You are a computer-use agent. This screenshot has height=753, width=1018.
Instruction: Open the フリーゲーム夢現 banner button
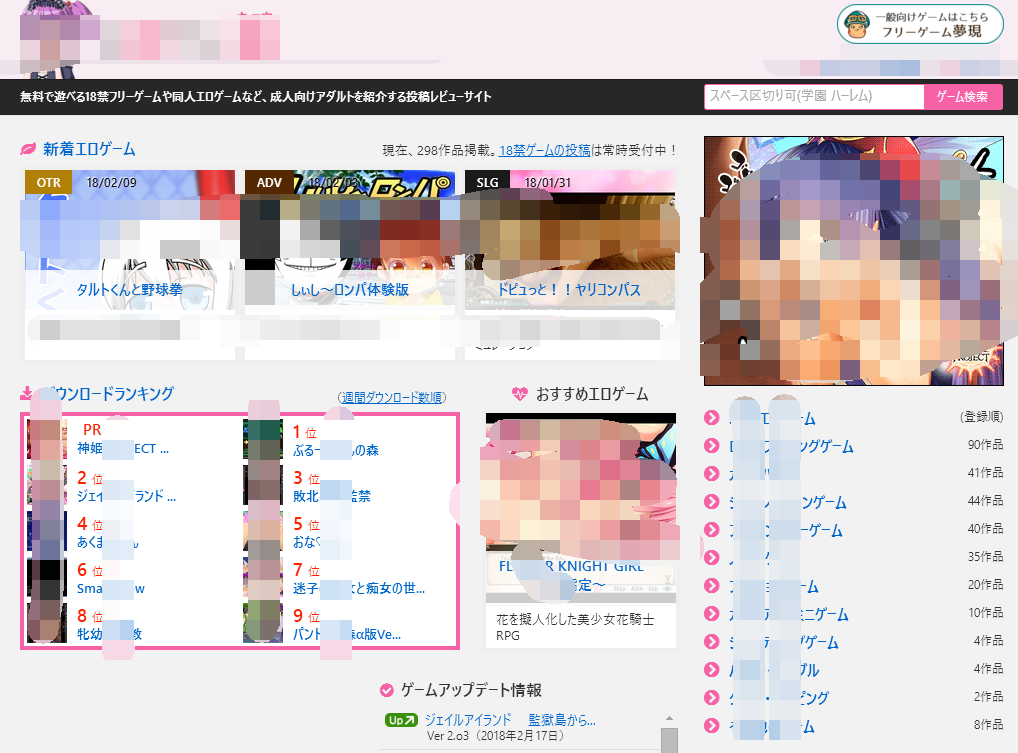click(x=920, y=25)
